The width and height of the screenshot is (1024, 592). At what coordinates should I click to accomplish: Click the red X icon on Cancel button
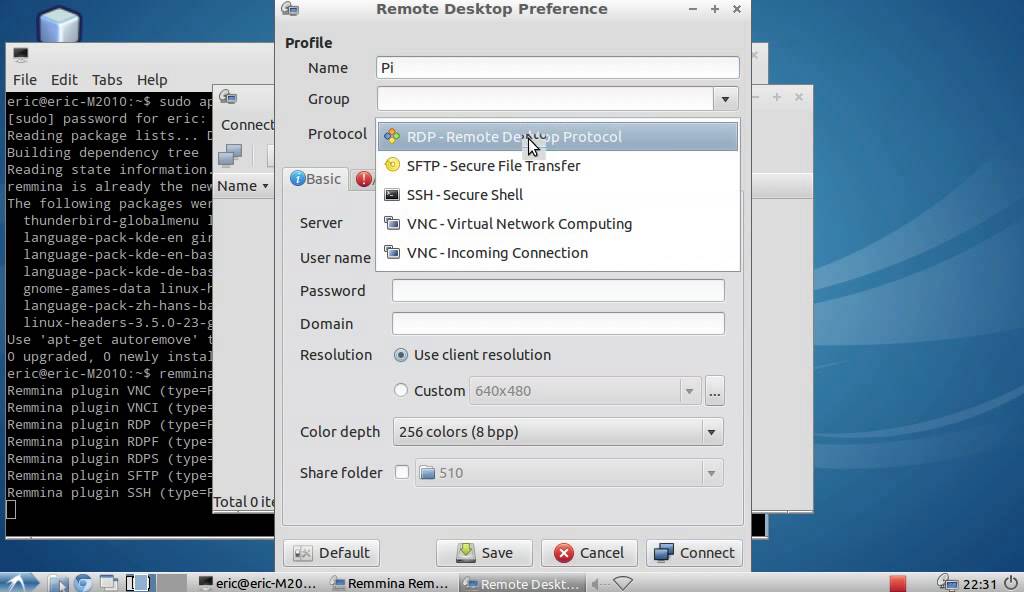(564, 553)
